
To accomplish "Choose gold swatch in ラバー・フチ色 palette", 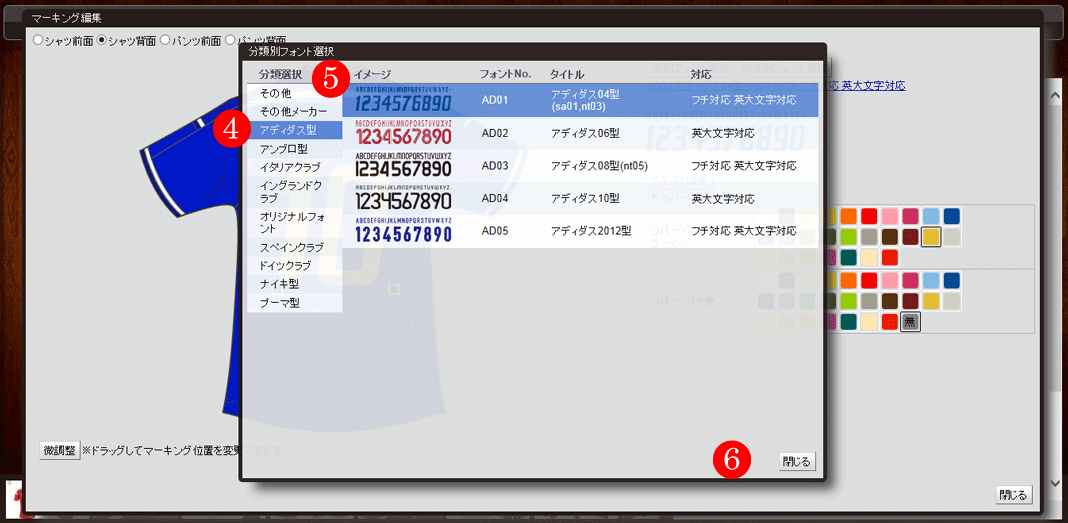I will [931, 301].
